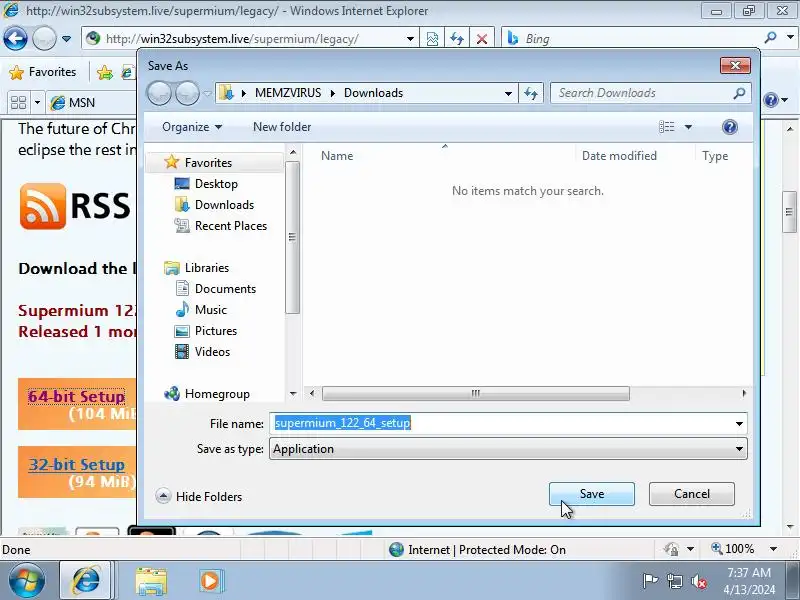Click IE back button
This screenshot has width=800, height=600.
15,38
